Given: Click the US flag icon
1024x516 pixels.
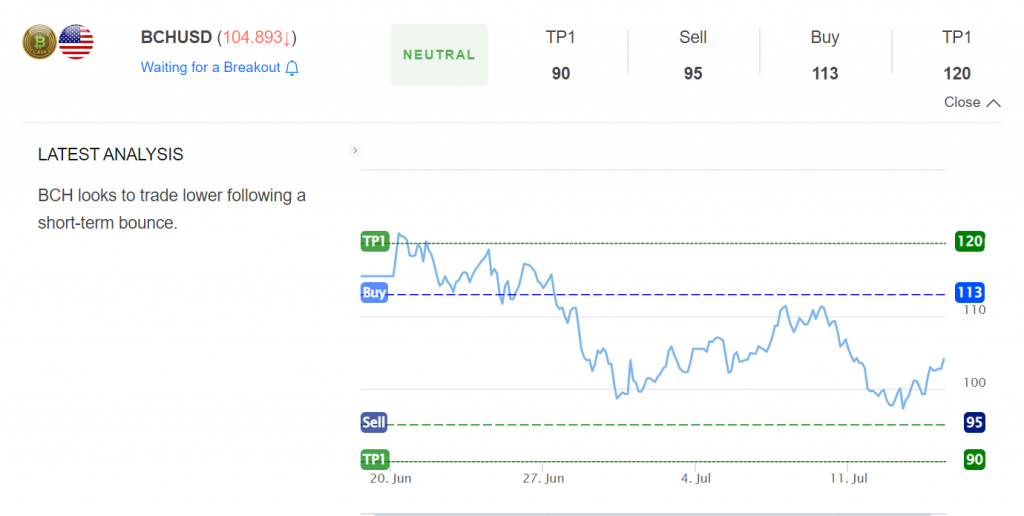Looking at the screenshot, I should [x=76, y=42].
